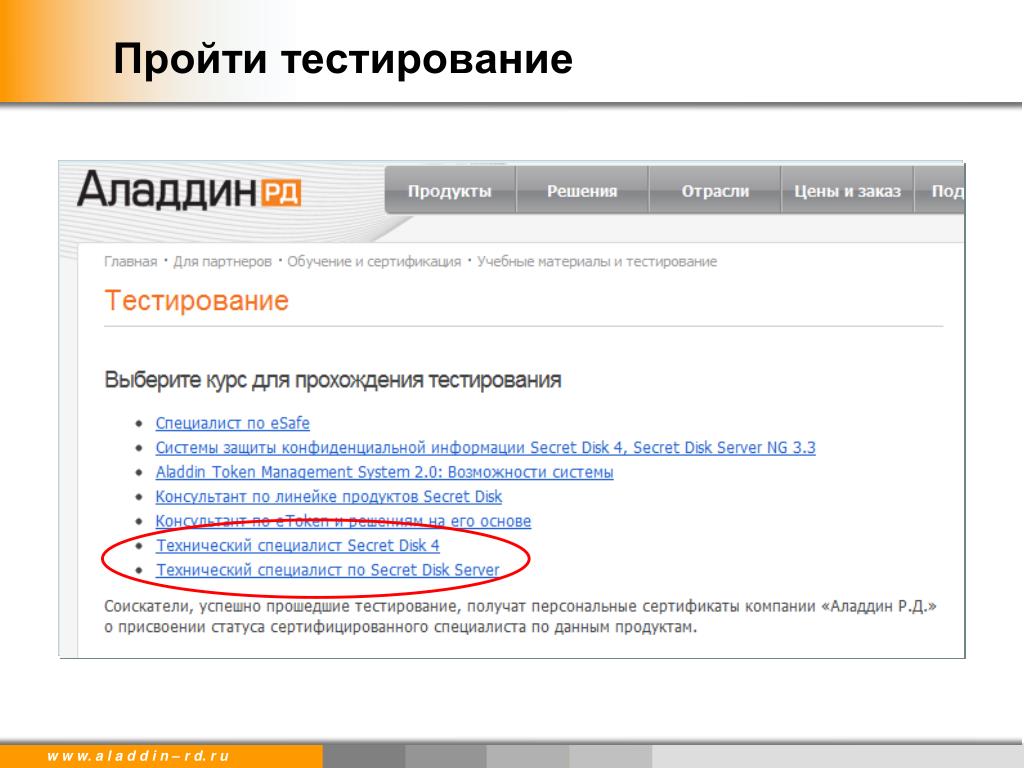The width and height of the screenshot is (1024, 768).
Task: Go to Учебные материалы и тестирование breadcrumb
Action: pyautogui.click(x=597, y=261)
